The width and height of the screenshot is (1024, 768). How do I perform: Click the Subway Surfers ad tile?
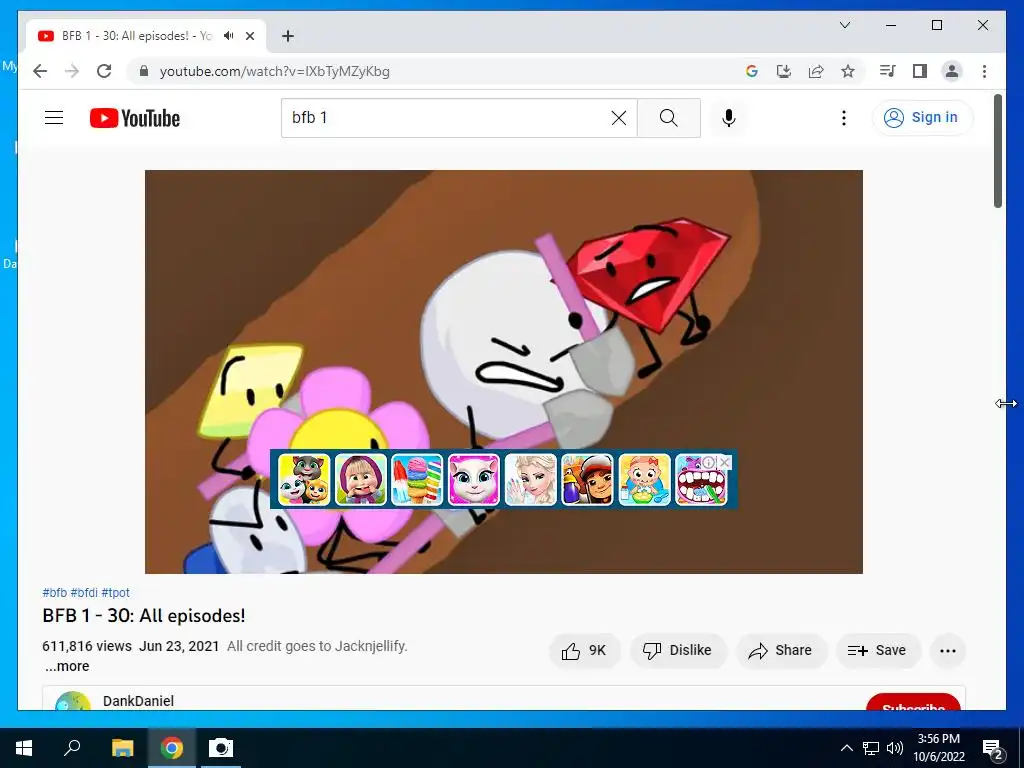(x=587, y=480)
